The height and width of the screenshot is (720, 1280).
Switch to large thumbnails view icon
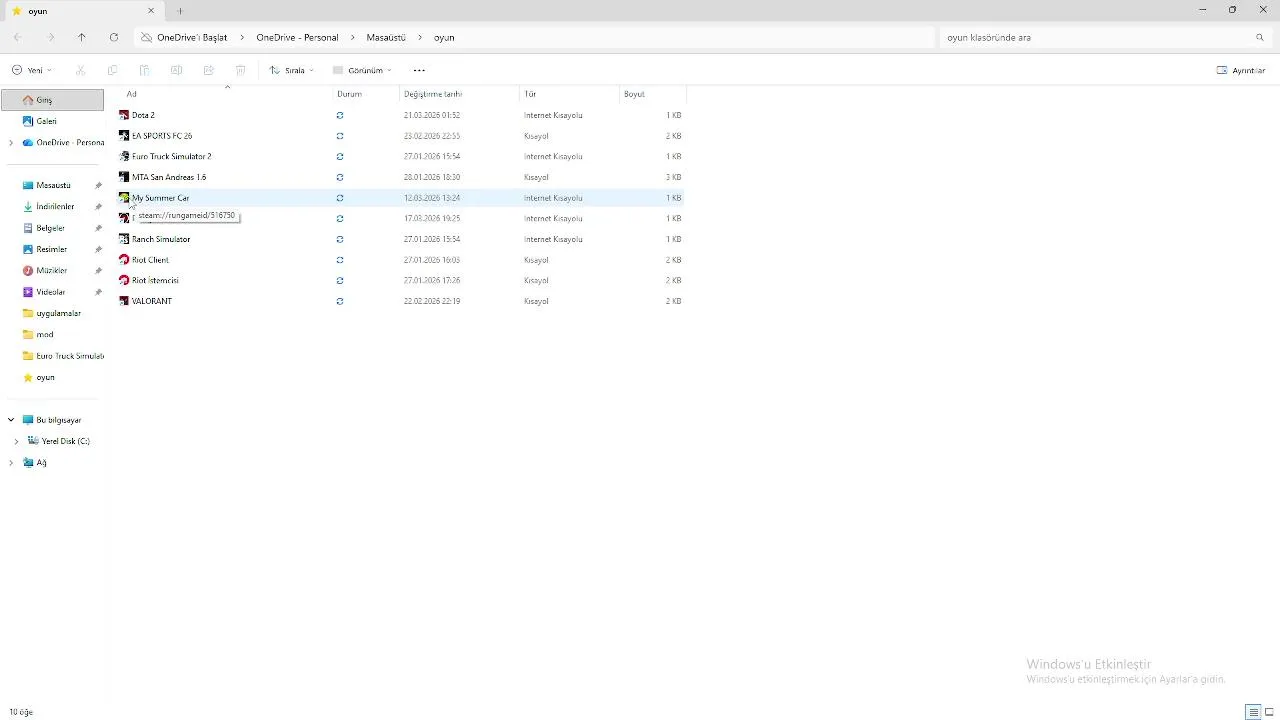(x=1271, y=712)
